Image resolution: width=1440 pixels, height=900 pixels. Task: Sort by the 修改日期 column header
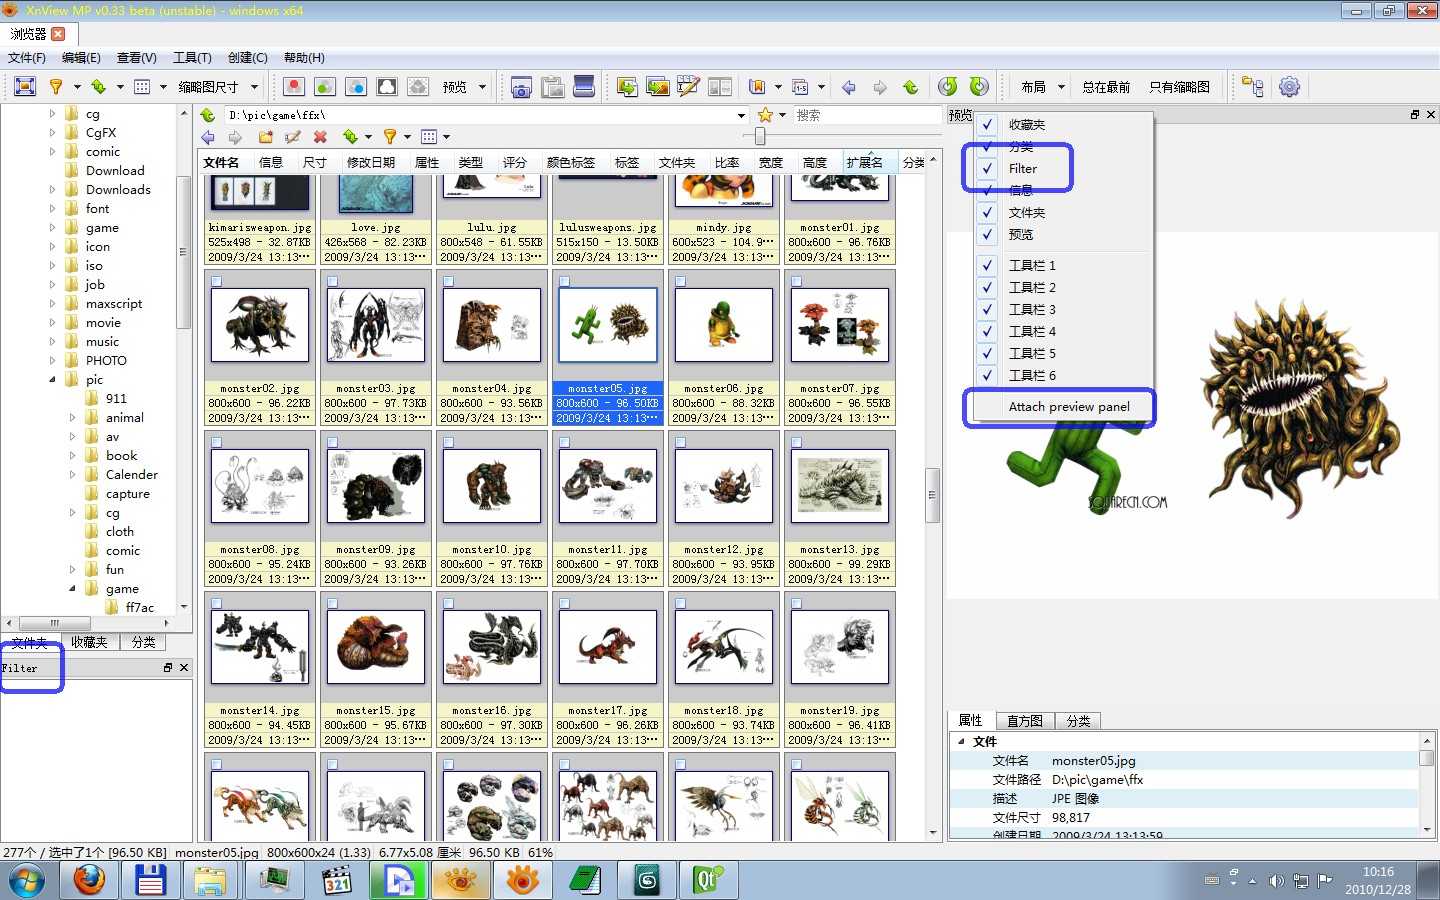coord(371,162)
